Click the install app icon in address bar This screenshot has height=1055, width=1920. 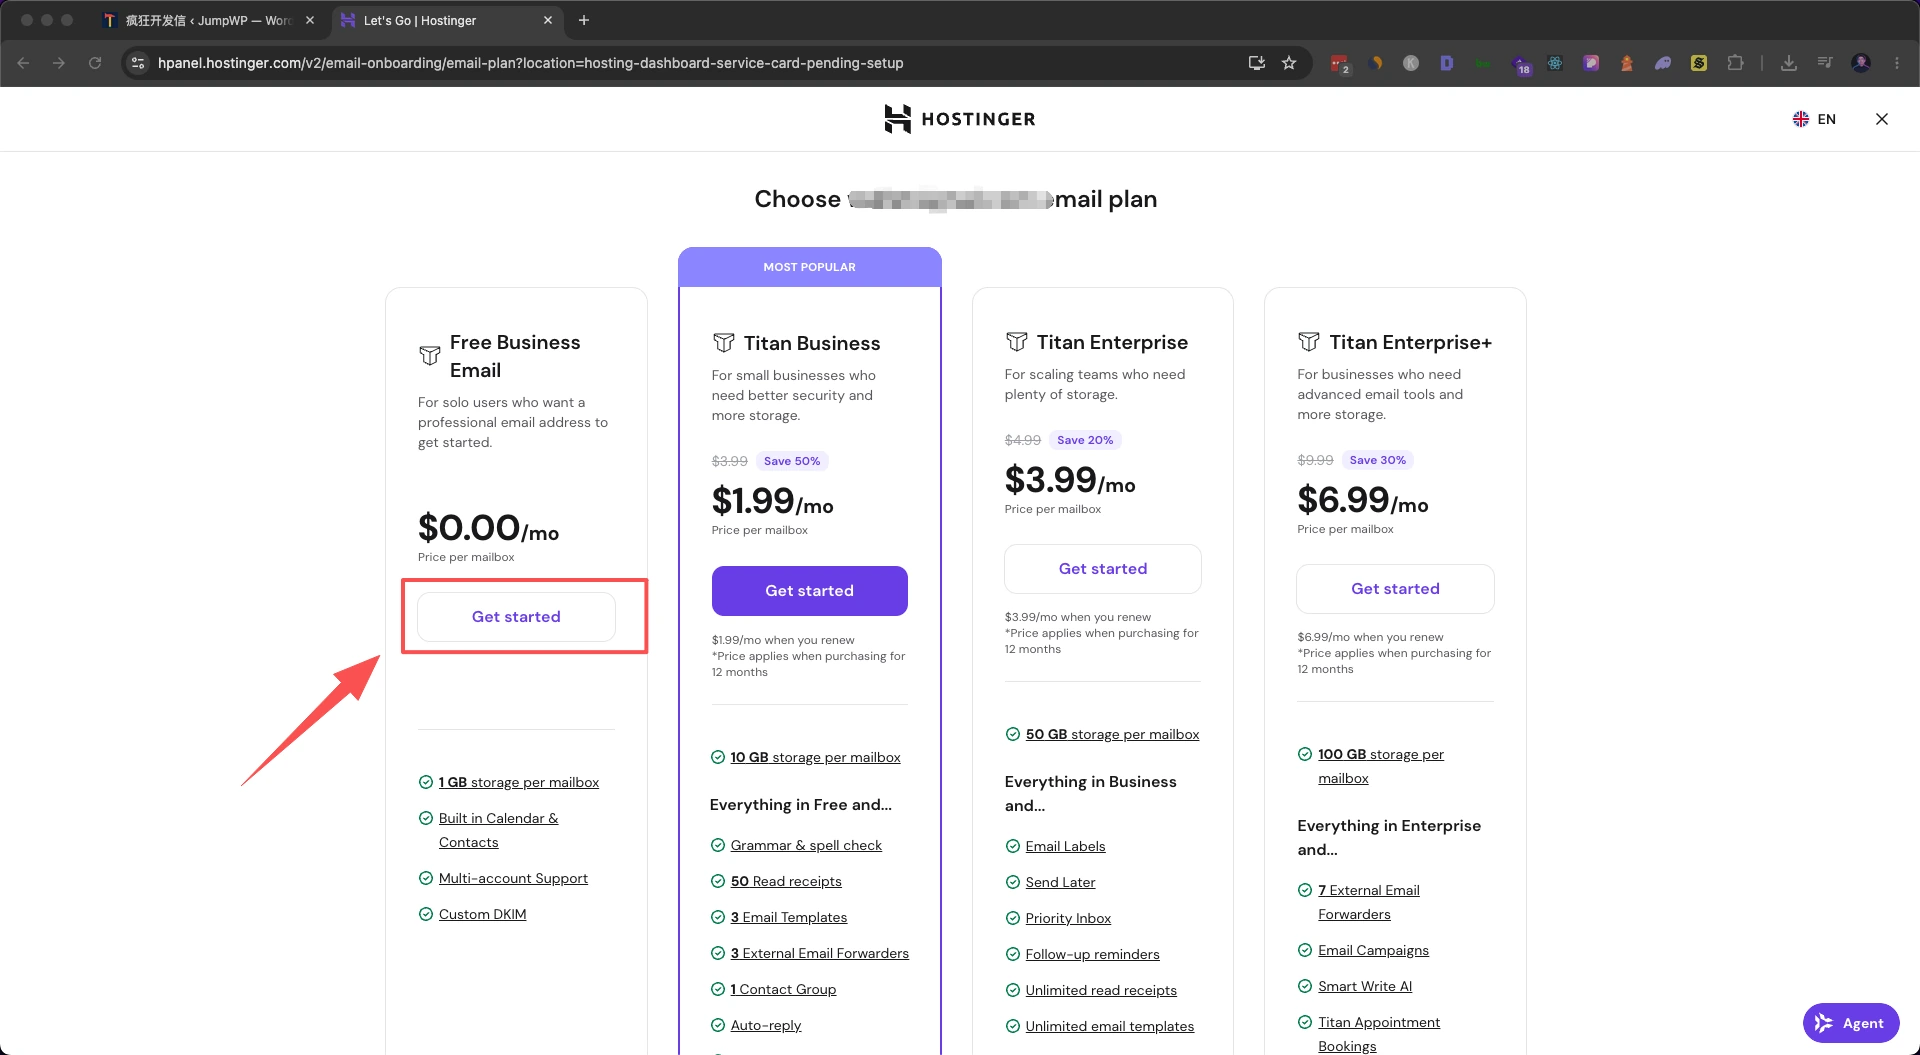click(x=1257, y=63)
